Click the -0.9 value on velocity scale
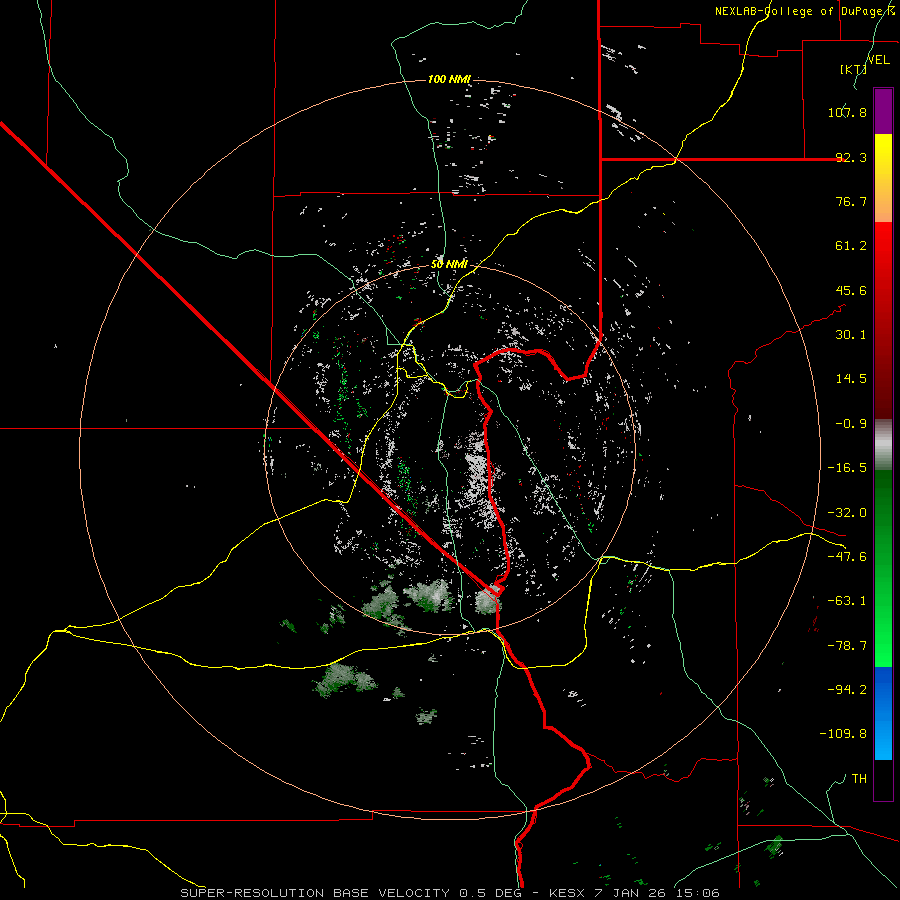Screen dimensions: 900x900 [851, 424]
